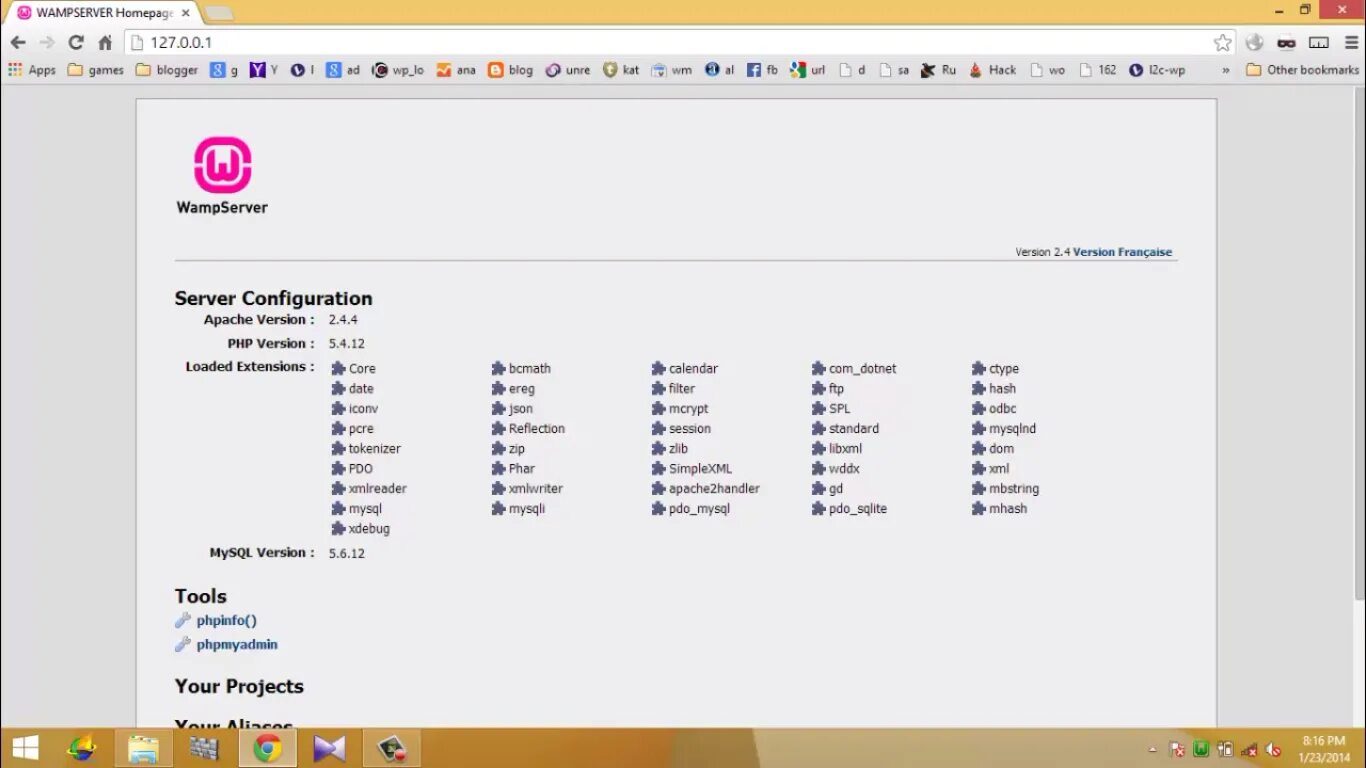This screenshot has width=1366, height=768.
Task: Click the browser forward arrow
Action: pyautogui.click(x=47, y=42)
